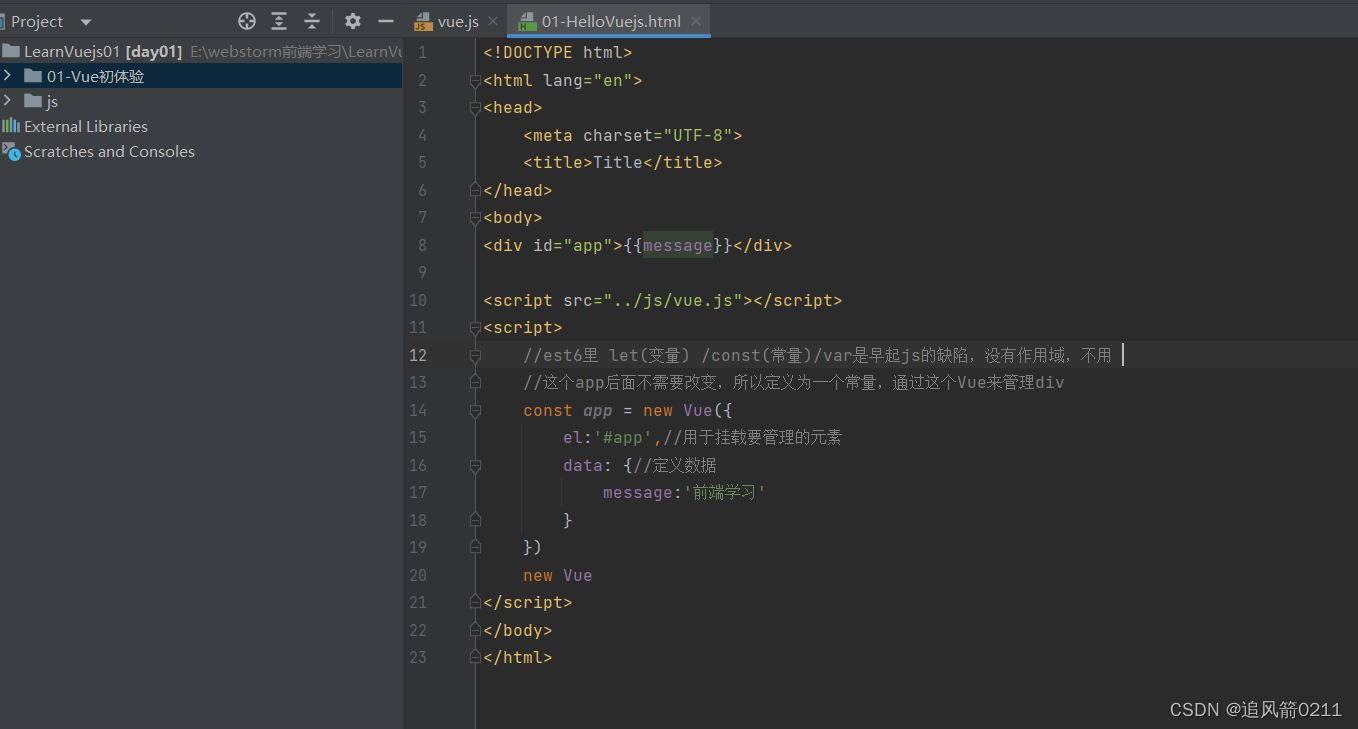Collapse the body tag fold on line 7
This screenshot has width=1358, height=729.
(476, 217)
